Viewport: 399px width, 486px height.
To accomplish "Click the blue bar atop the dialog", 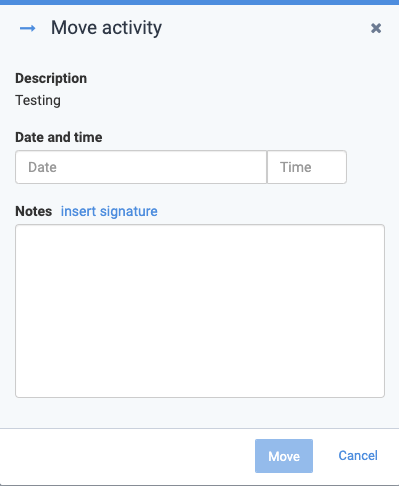I will tap(199, 2).
